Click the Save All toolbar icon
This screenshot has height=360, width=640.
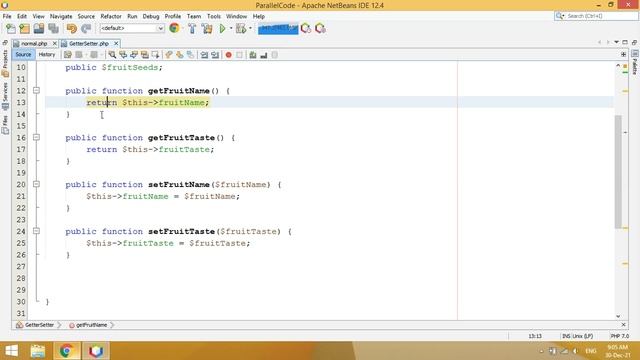pos(53,29)
